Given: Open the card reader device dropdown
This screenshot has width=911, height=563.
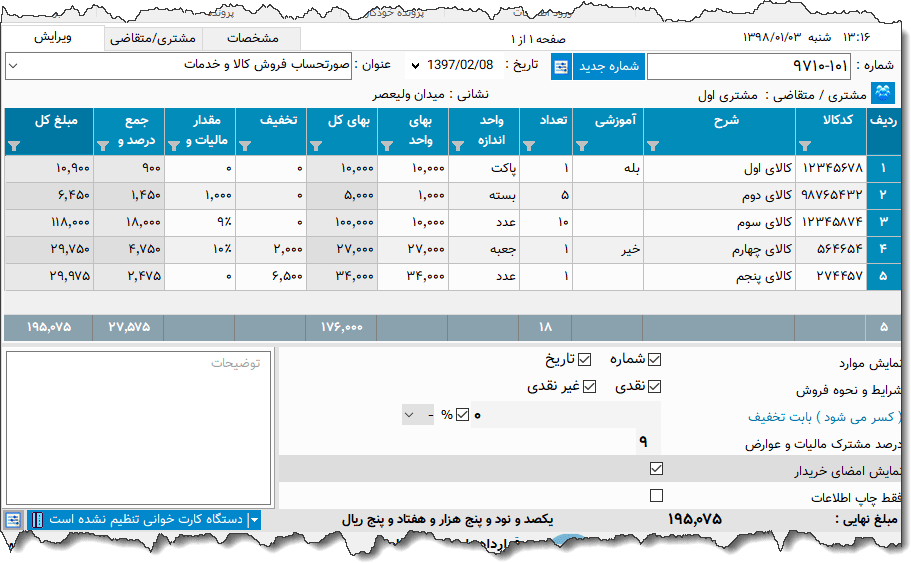Looking at the screenshot, I should pyautogui.click(x=254, y=520).
